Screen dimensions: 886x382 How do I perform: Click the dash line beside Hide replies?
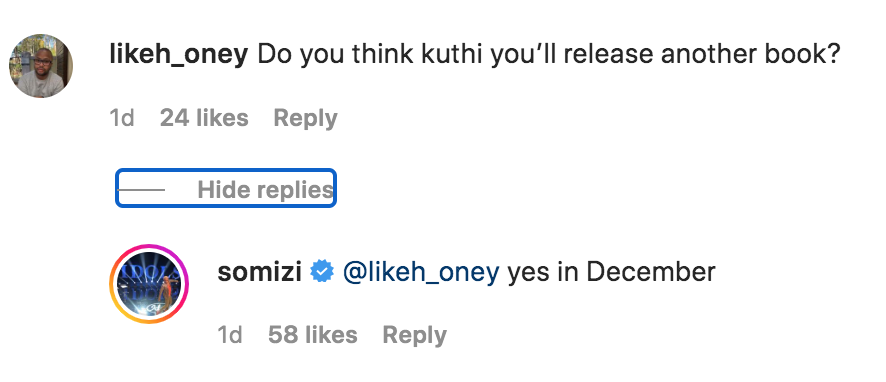(141, 190)
